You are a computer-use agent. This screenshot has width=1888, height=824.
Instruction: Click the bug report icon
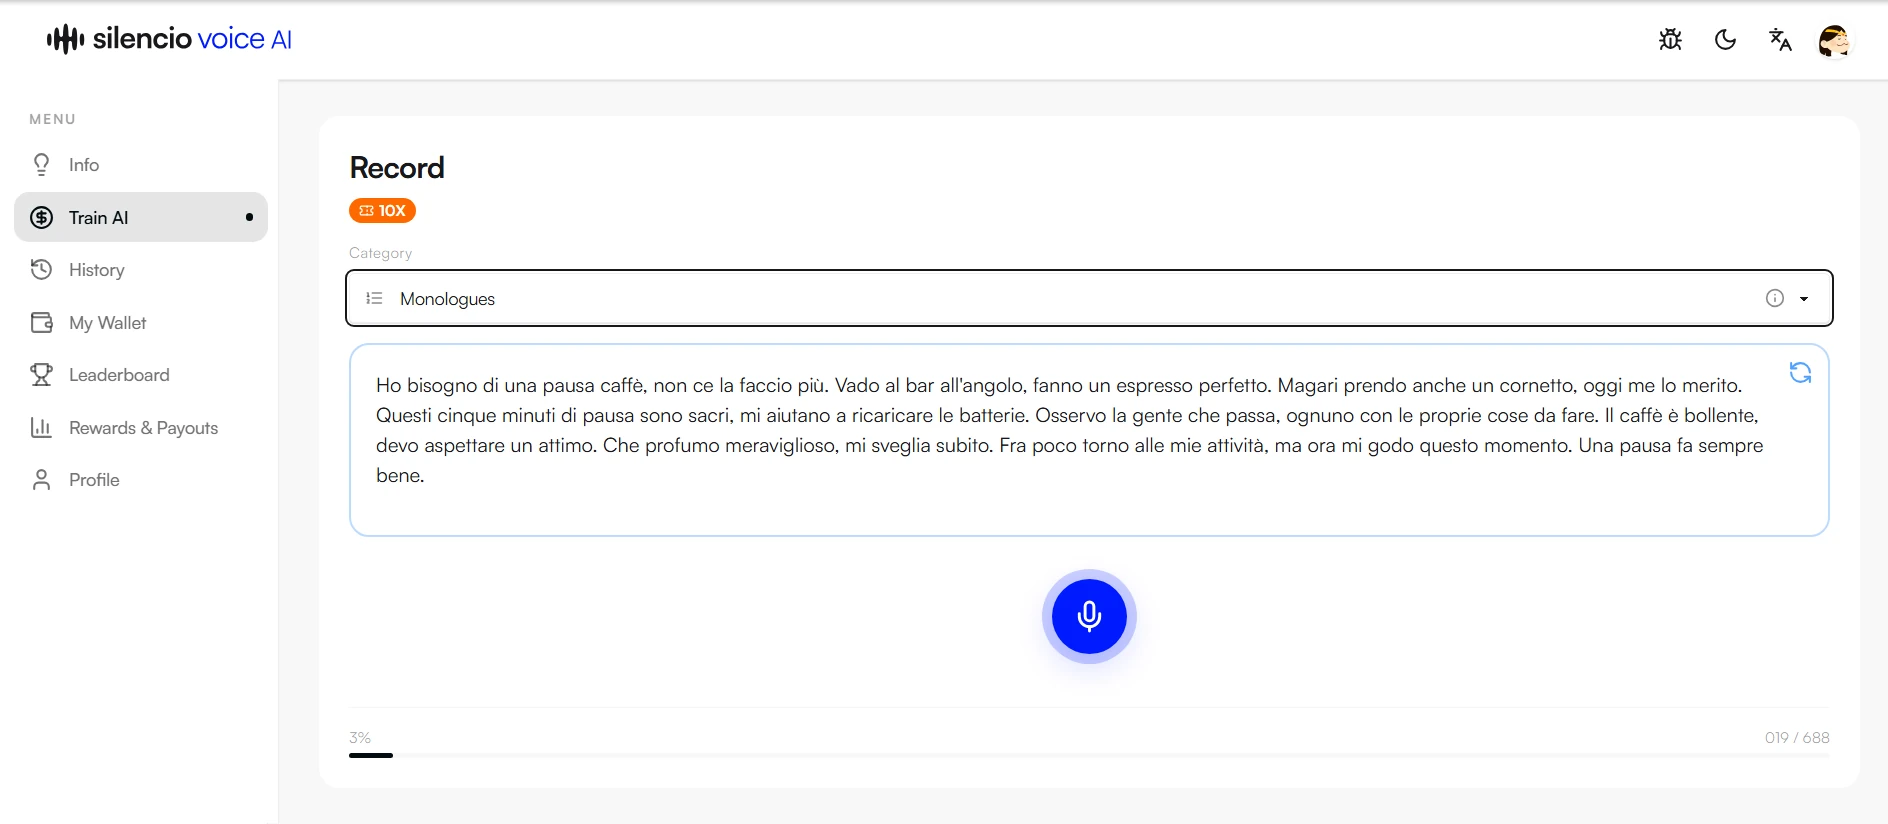pyautogui.click(x=1670, y=40)
